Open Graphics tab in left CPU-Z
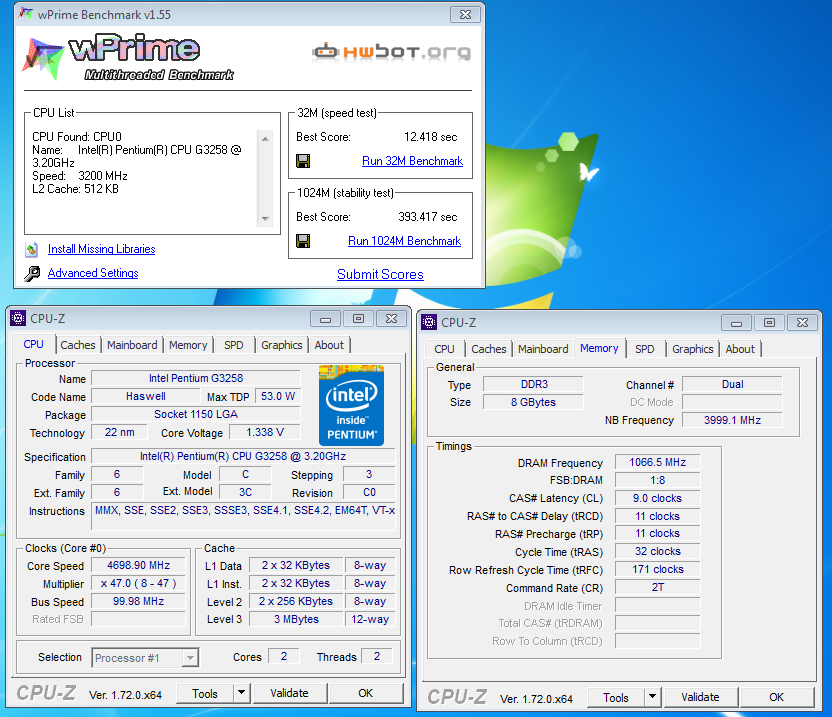The image size is (832, 717). click(281, 345)
